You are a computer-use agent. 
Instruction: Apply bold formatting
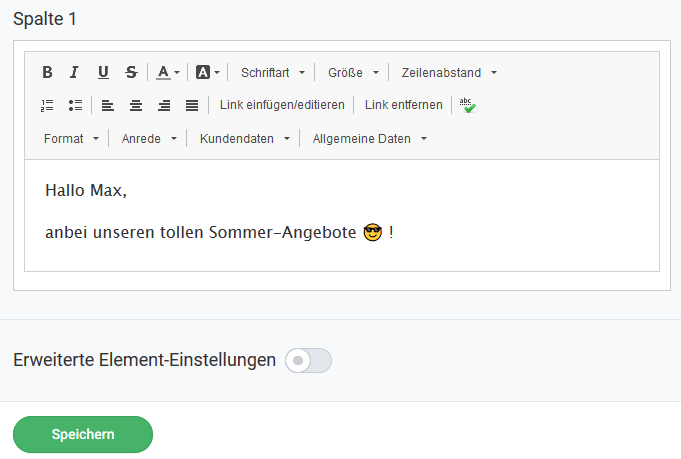coord(47,72)
